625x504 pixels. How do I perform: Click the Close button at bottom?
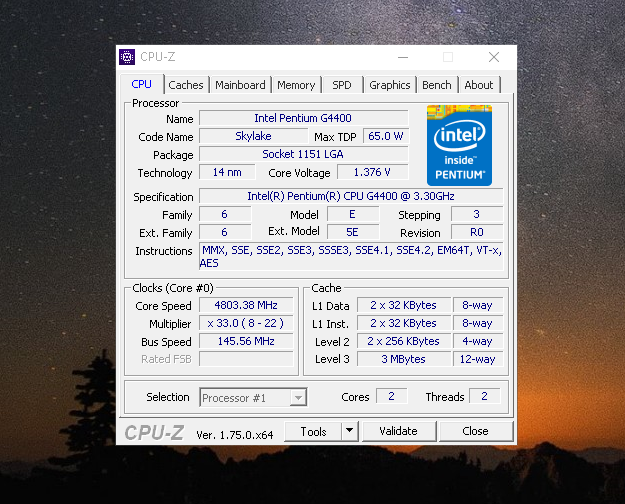point(475,431)
